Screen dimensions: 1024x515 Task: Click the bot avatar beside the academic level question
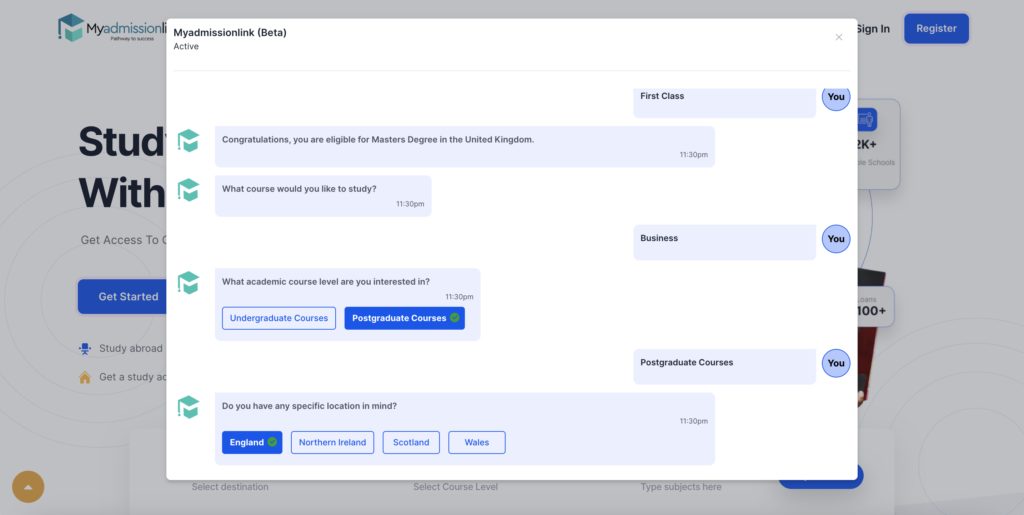point(188,283)
